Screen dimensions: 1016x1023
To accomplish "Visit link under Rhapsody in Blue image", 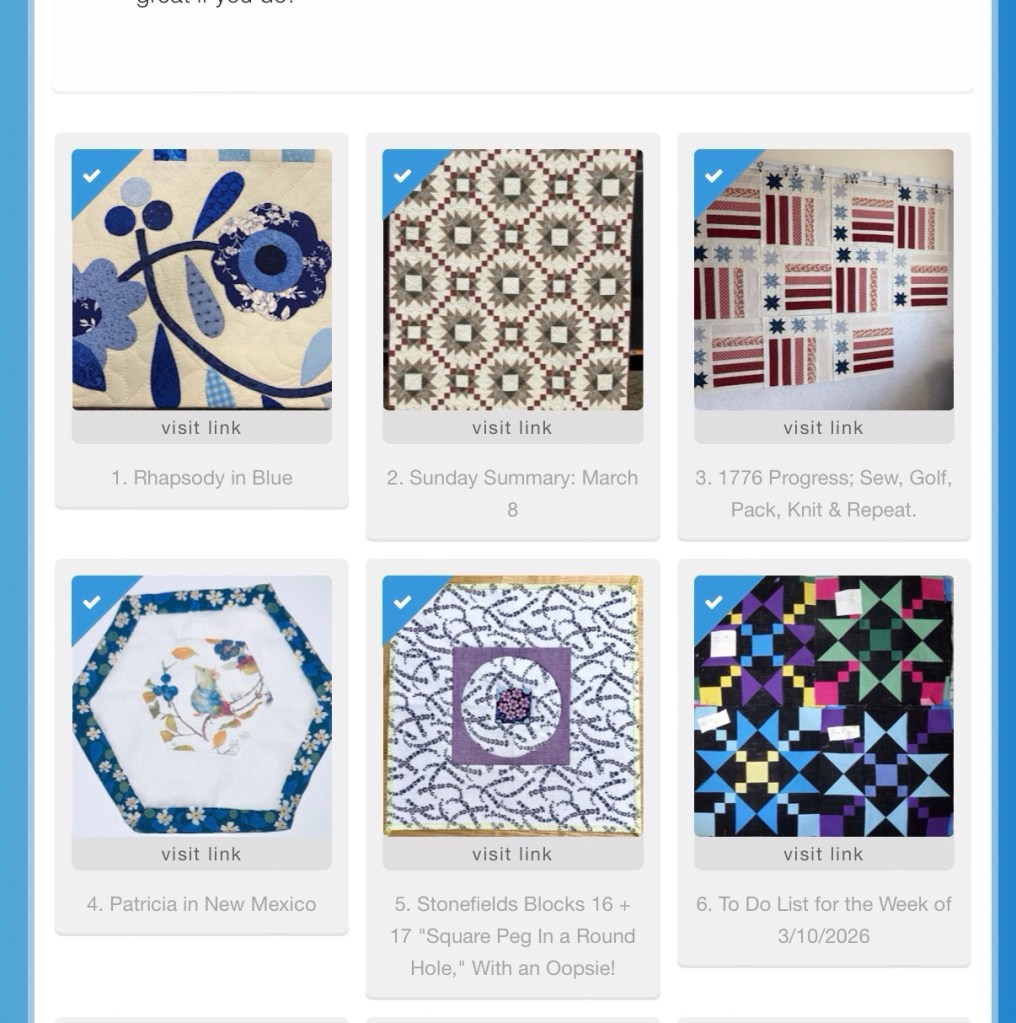I will tap(202, 427).
